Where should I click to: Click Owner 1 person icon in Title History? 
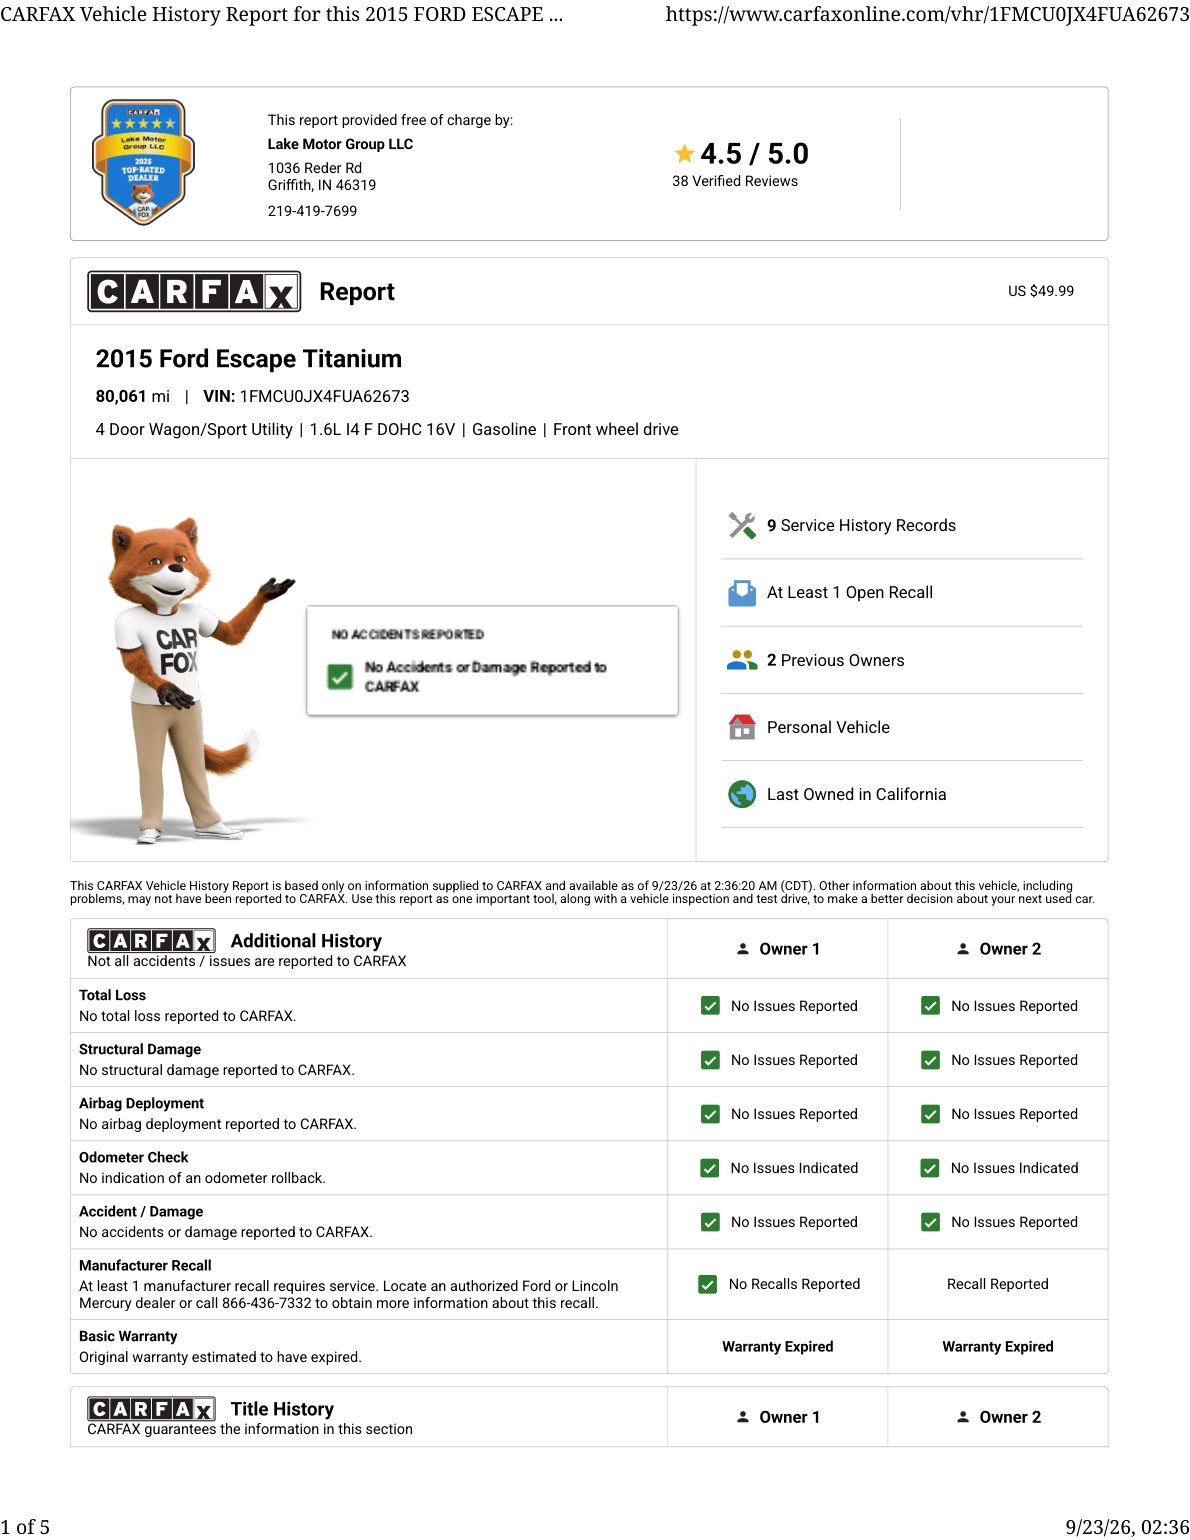tap(743, 1417)
